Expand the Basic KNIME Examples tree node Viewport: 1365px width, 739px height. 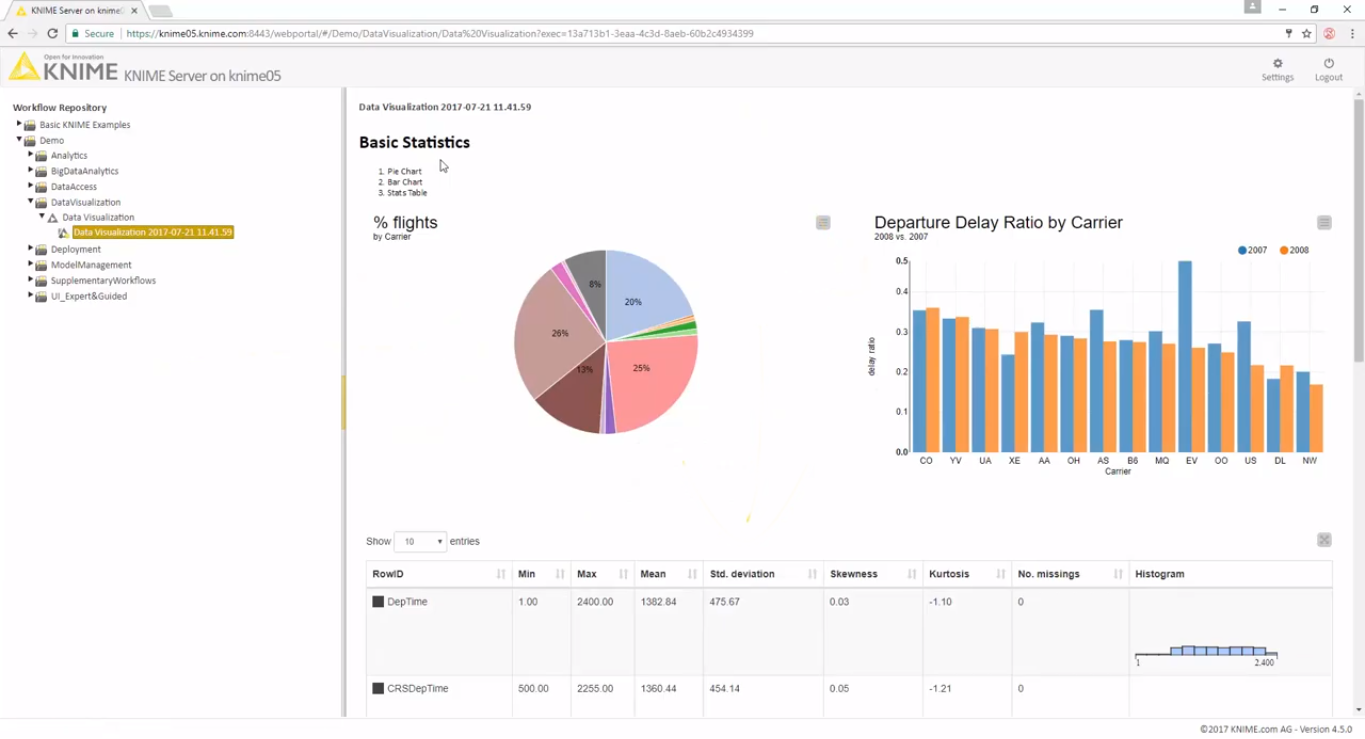(17, 124)
